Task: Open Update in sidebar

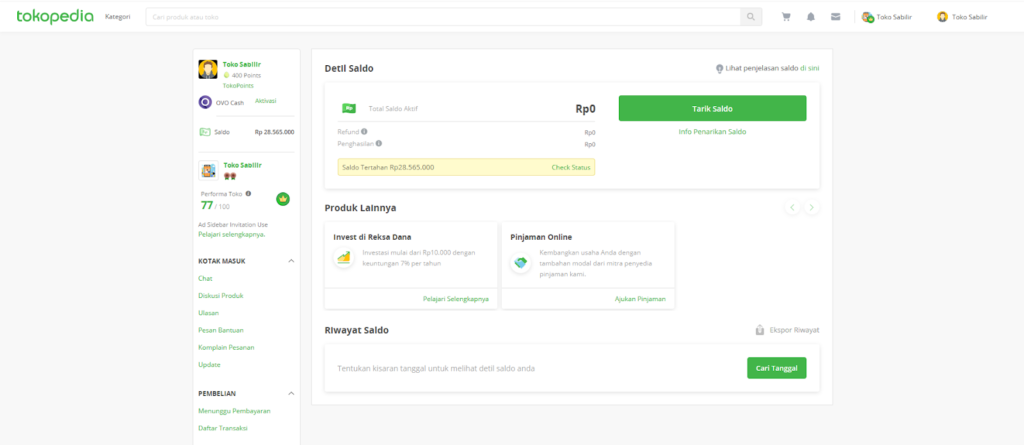Action: pos(210,365)
